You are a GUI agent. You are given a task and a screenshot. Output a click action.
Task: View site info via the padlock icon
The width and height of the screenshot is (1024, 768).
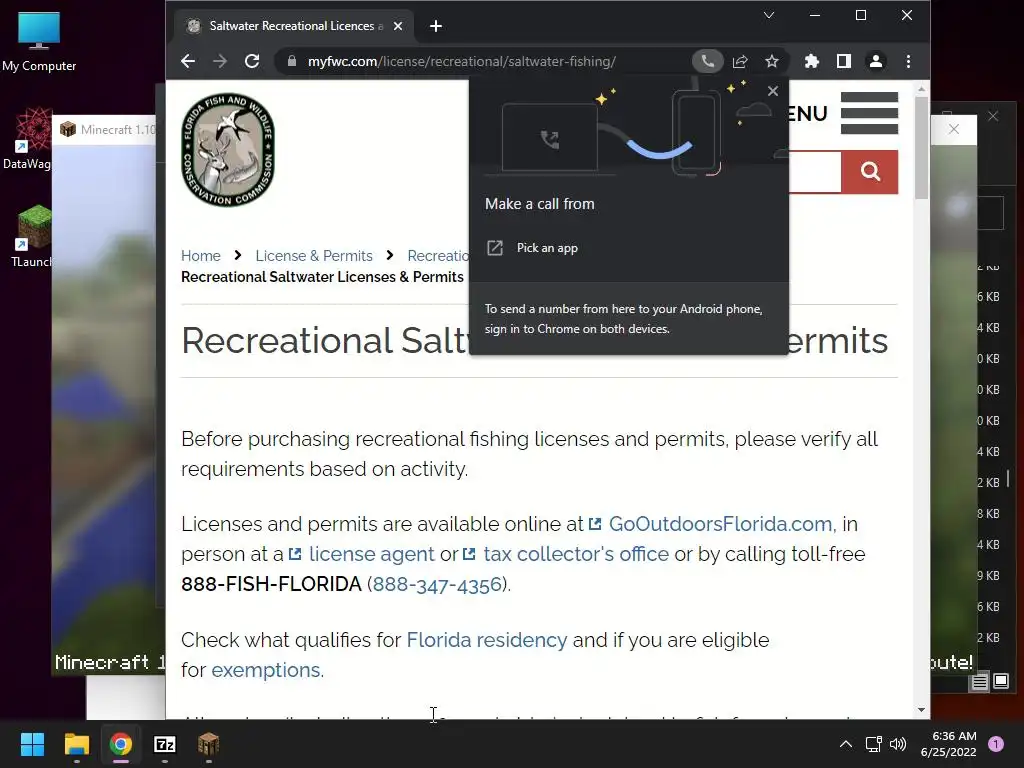292,61
